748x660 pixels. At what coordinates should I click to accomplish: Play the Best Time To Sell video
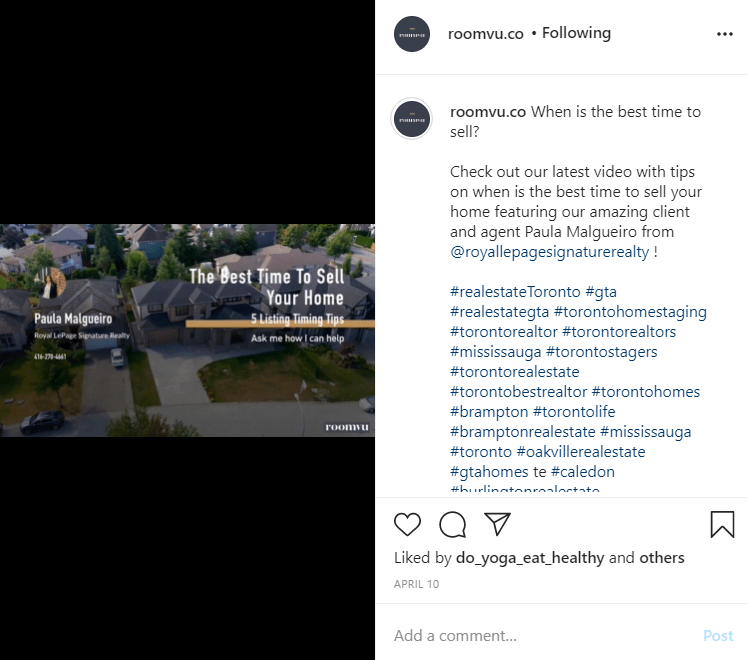[187, 330]
